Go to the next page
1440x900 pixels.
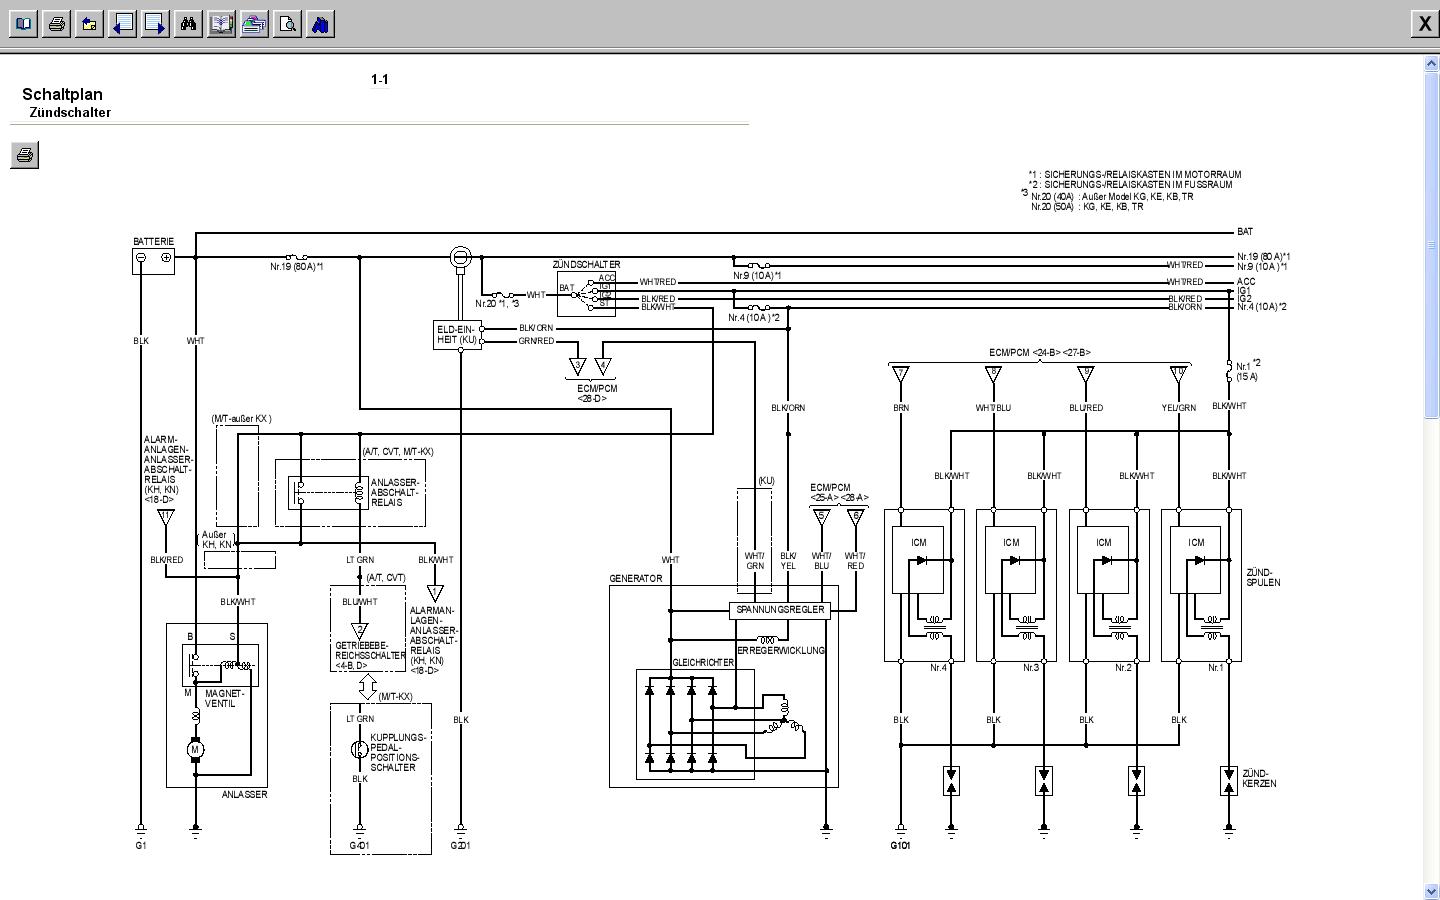[x=156, y=24]
